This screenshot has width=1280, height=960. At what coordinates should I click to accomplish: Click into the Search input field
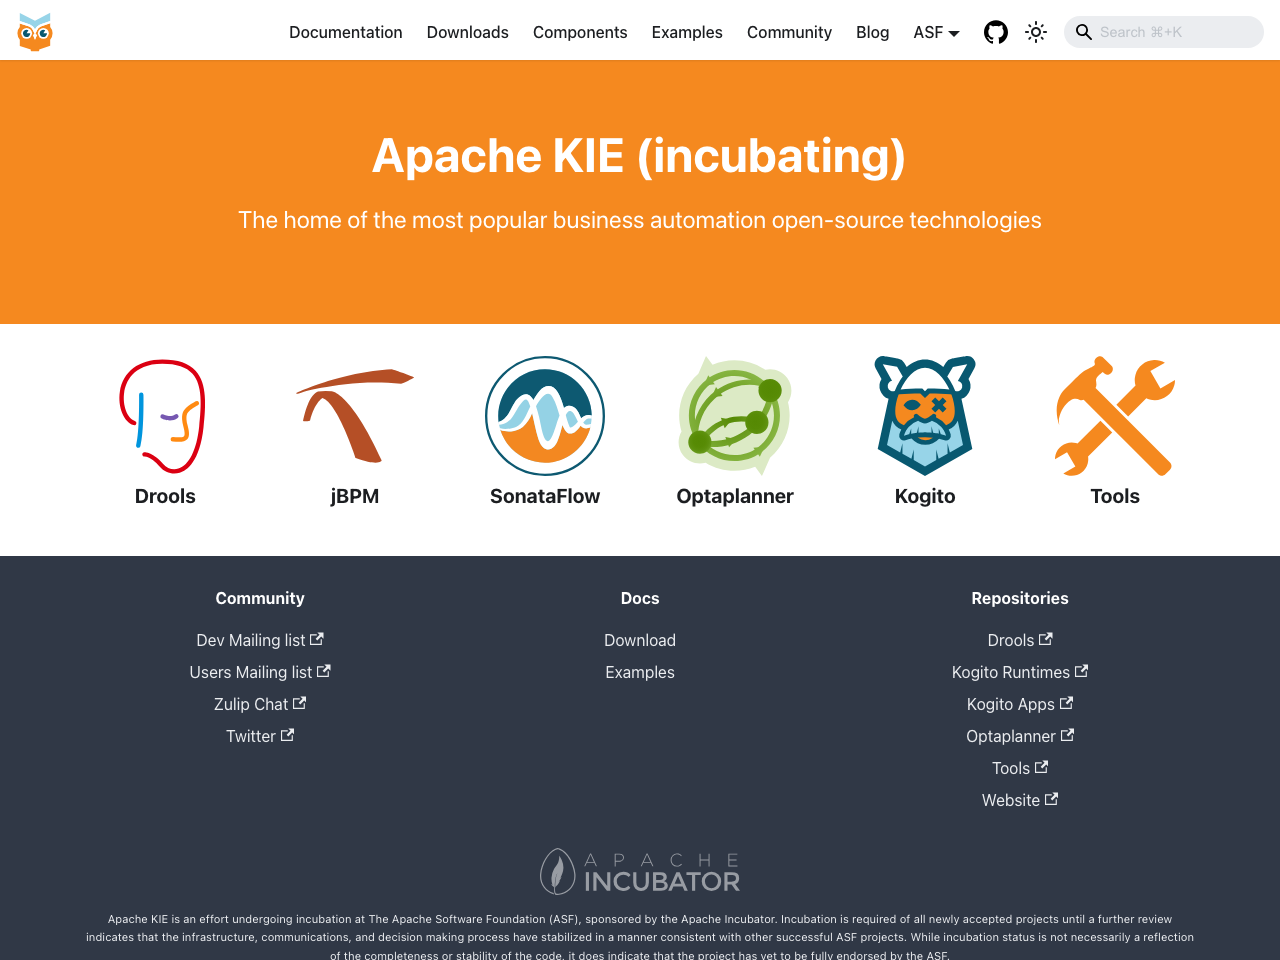1170,32
